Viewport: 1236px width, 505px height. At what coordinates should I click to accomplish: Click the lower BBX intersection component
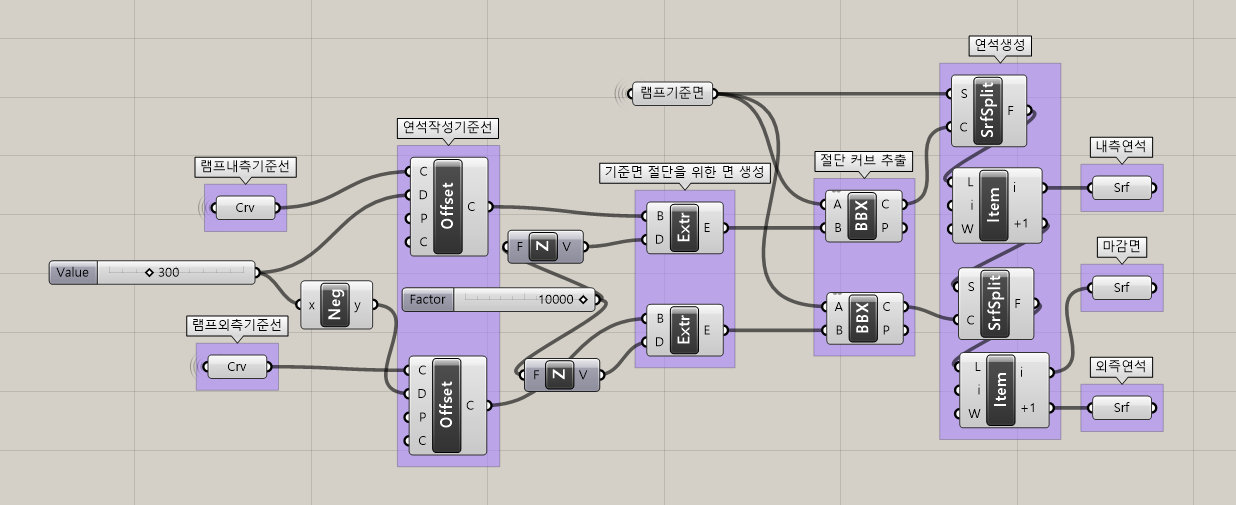click(x=861, y=316)
